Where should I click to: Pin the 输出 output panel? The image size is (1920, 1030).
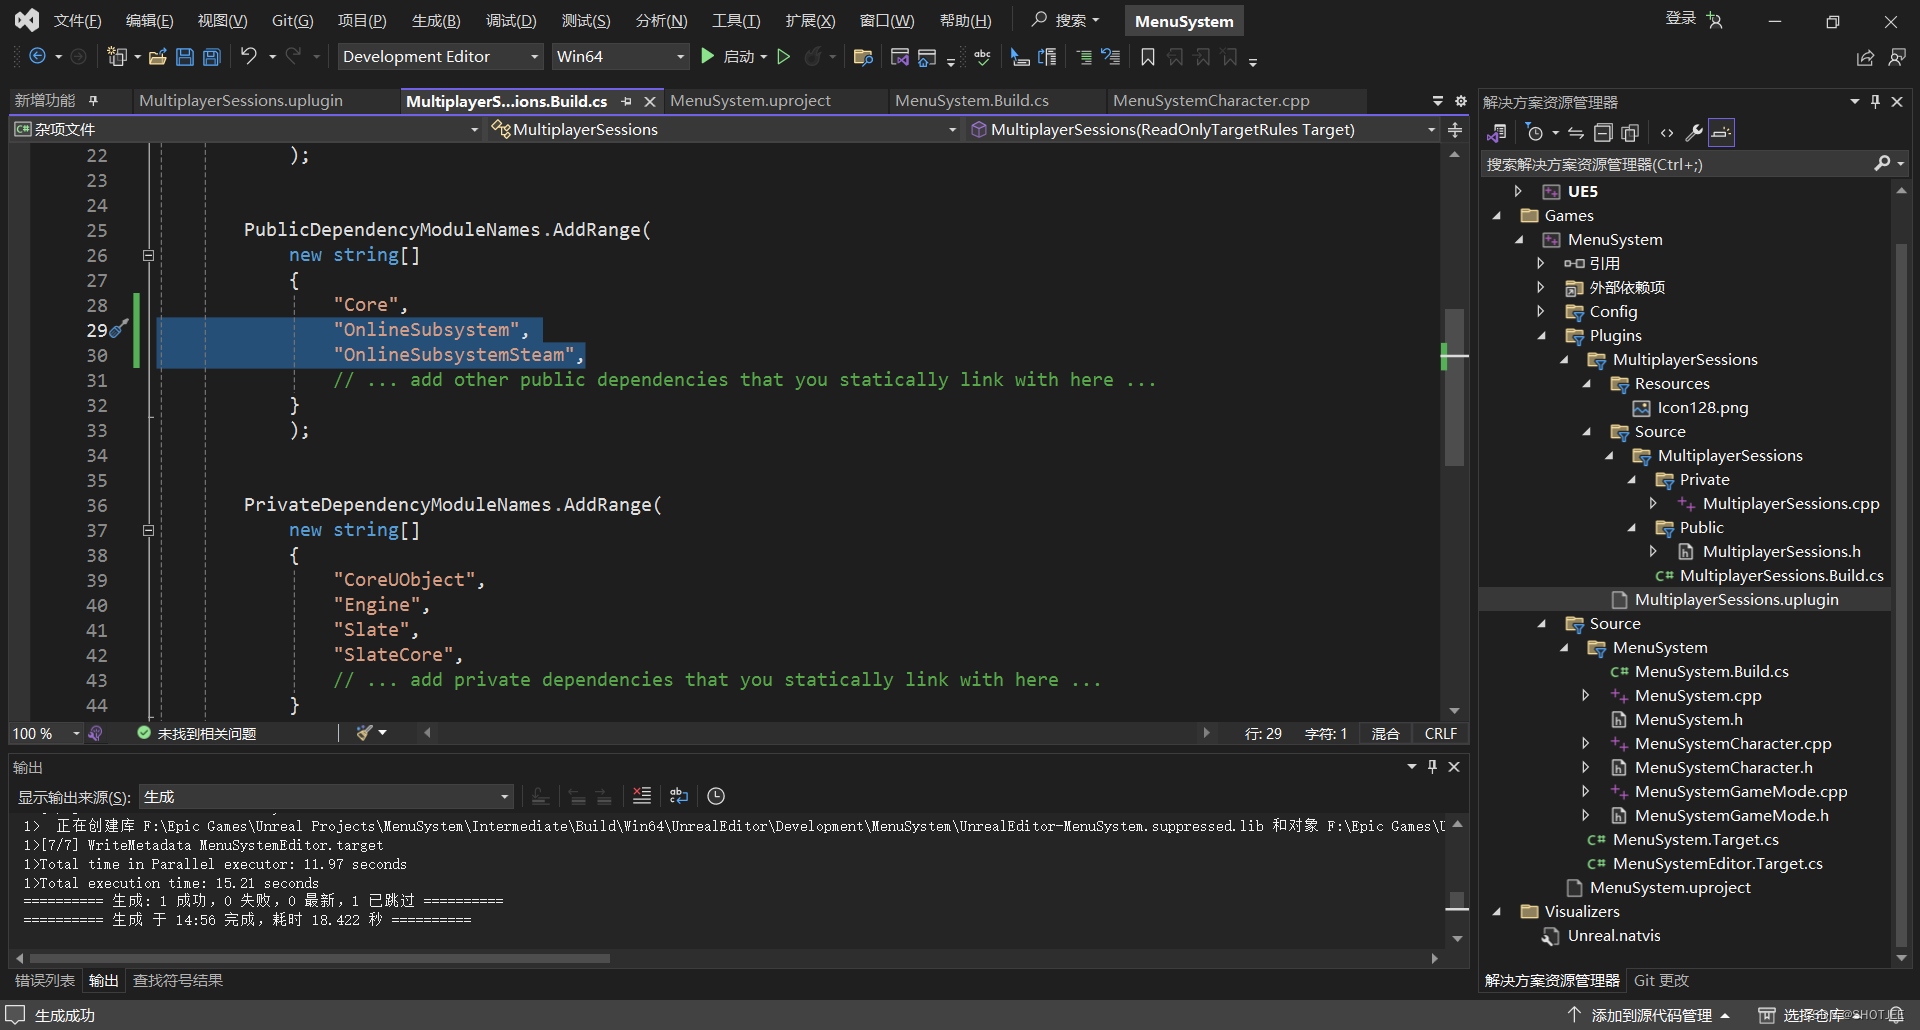coord(1432,766)
